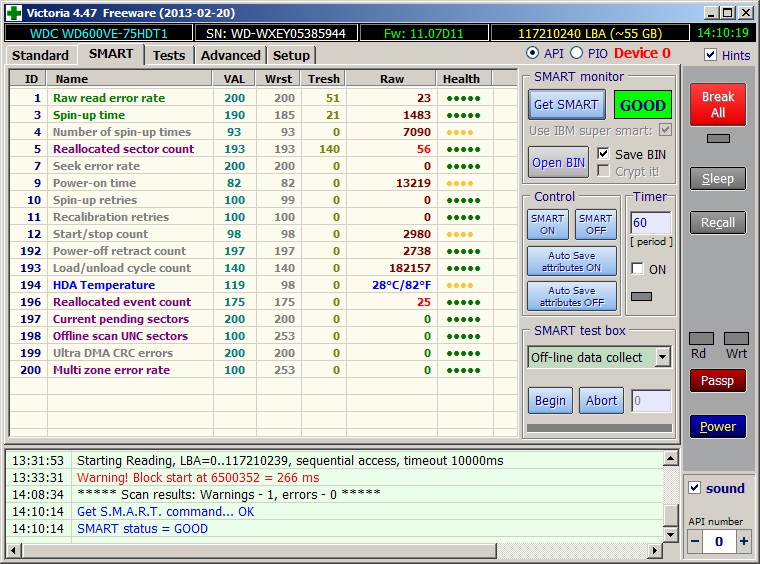Click the SMART test box number field
The width and height of the screenshot is (760, 564).
point(651,401)
